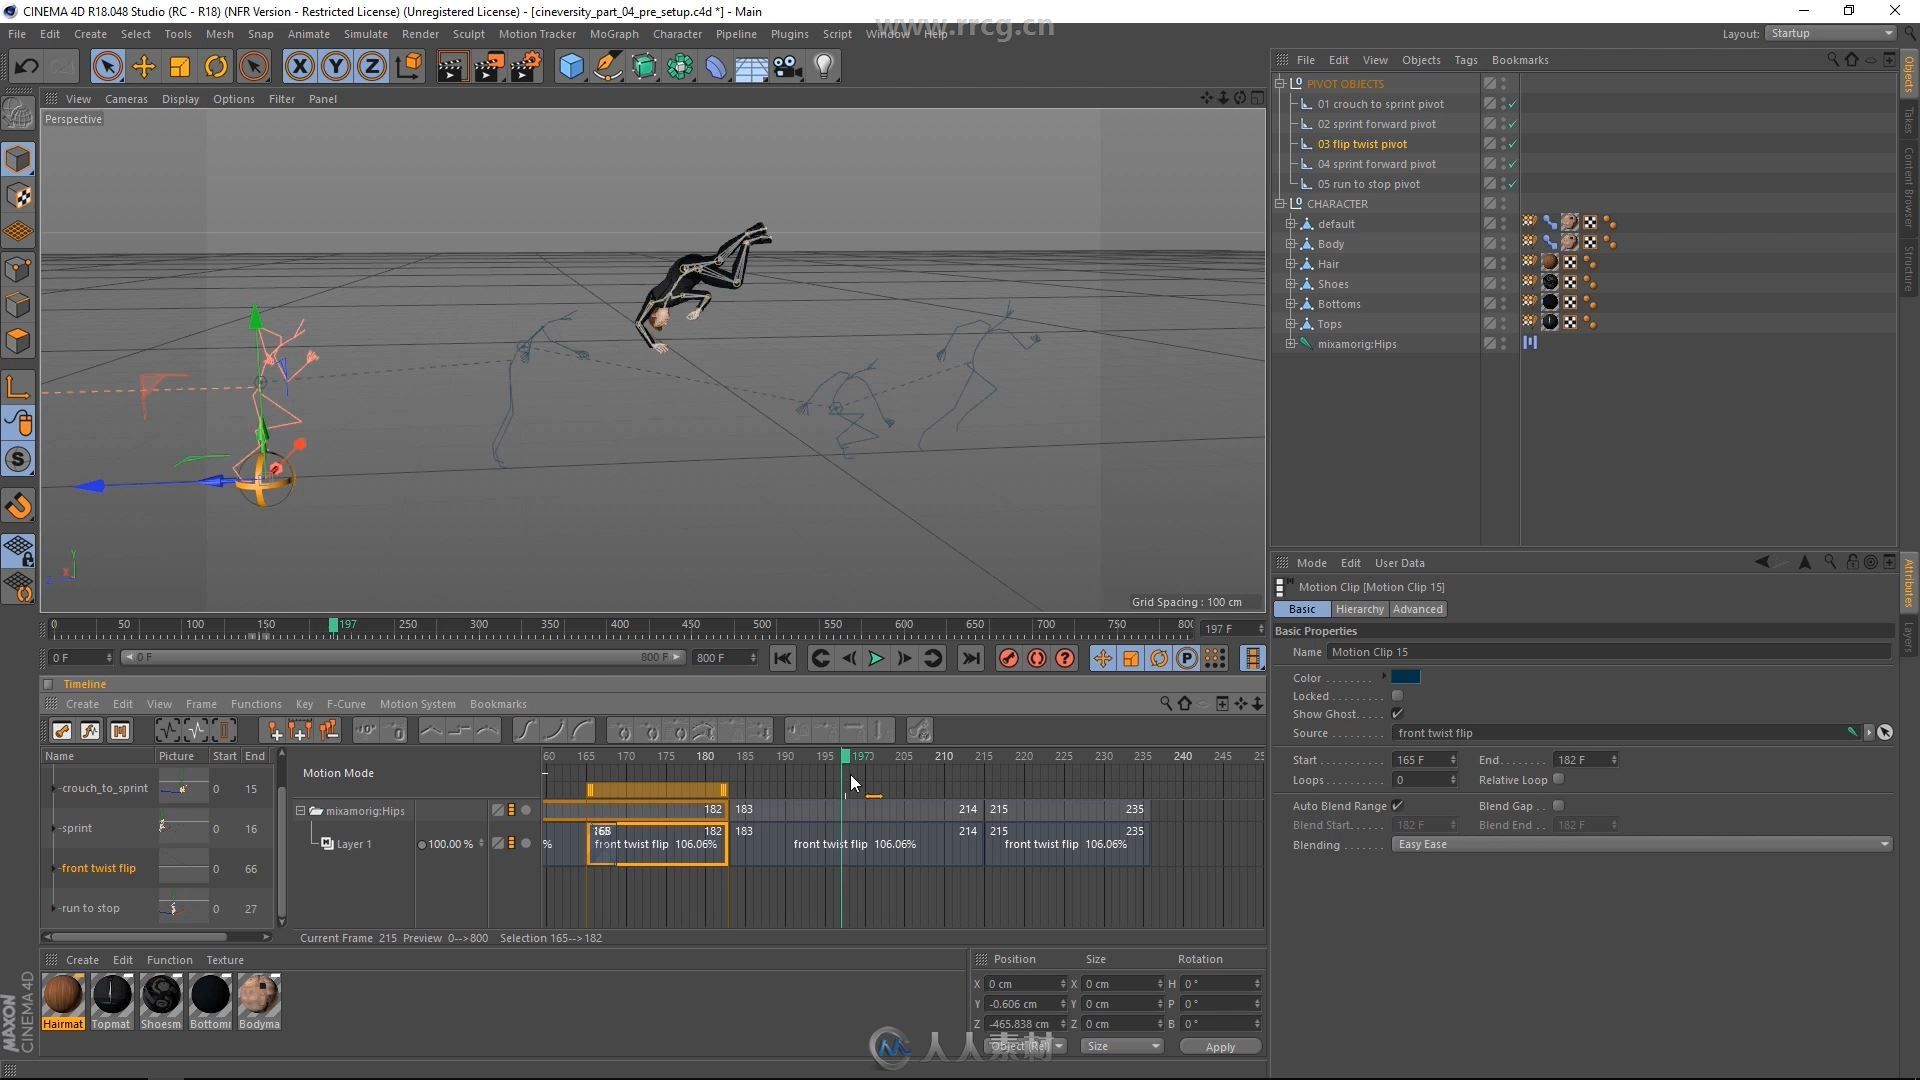1920x1080 pixels.
Task: Collapse CHARACTER group
Action: point(1280,203)
